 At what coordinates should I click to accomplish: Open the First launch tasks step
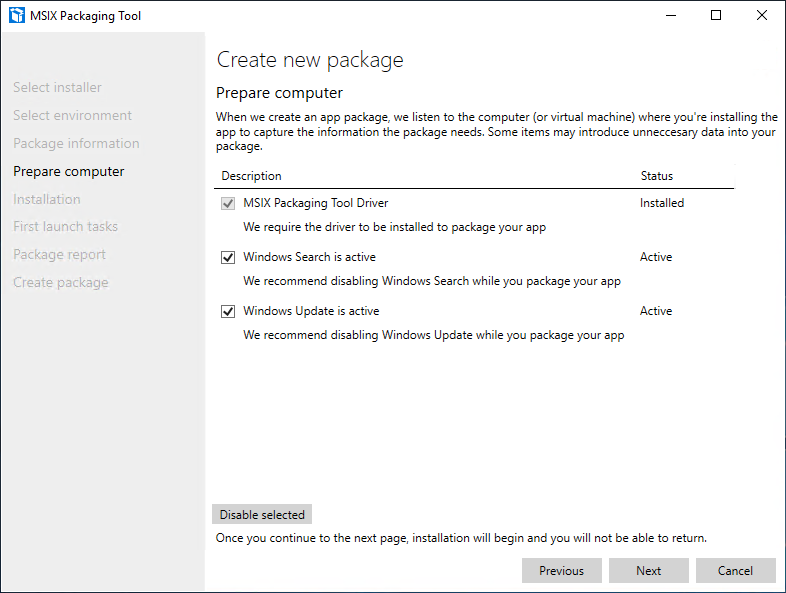pyautogui.click(x=65, y=227)
